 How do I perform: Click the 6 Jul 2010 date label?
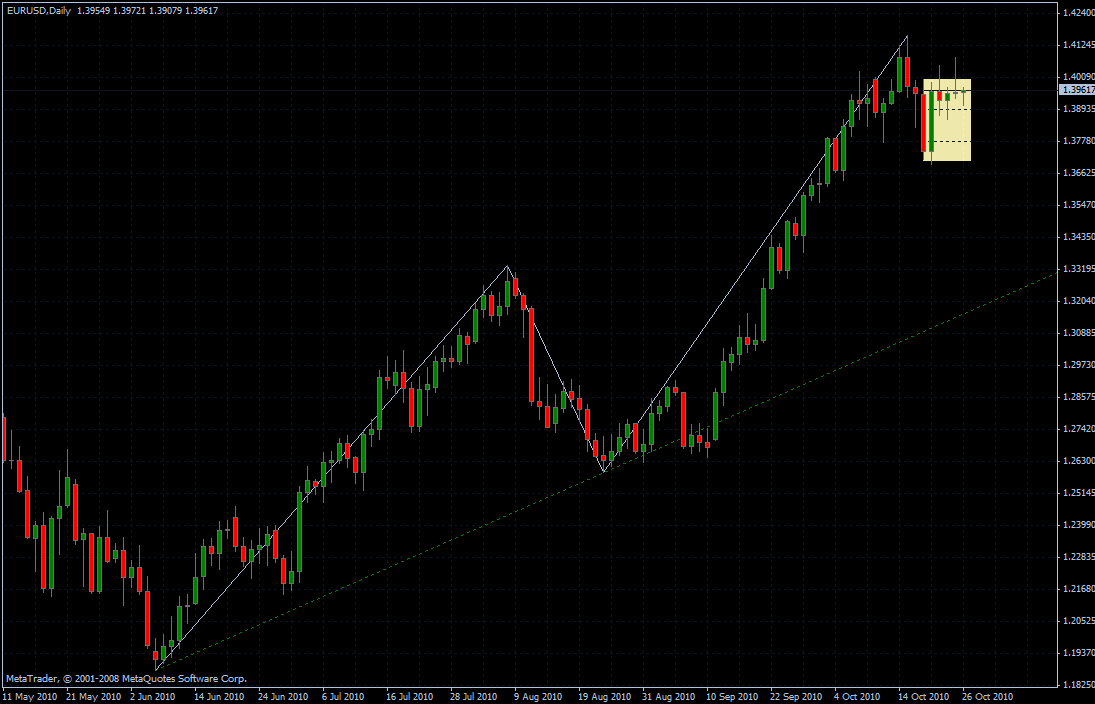[343, 697]
